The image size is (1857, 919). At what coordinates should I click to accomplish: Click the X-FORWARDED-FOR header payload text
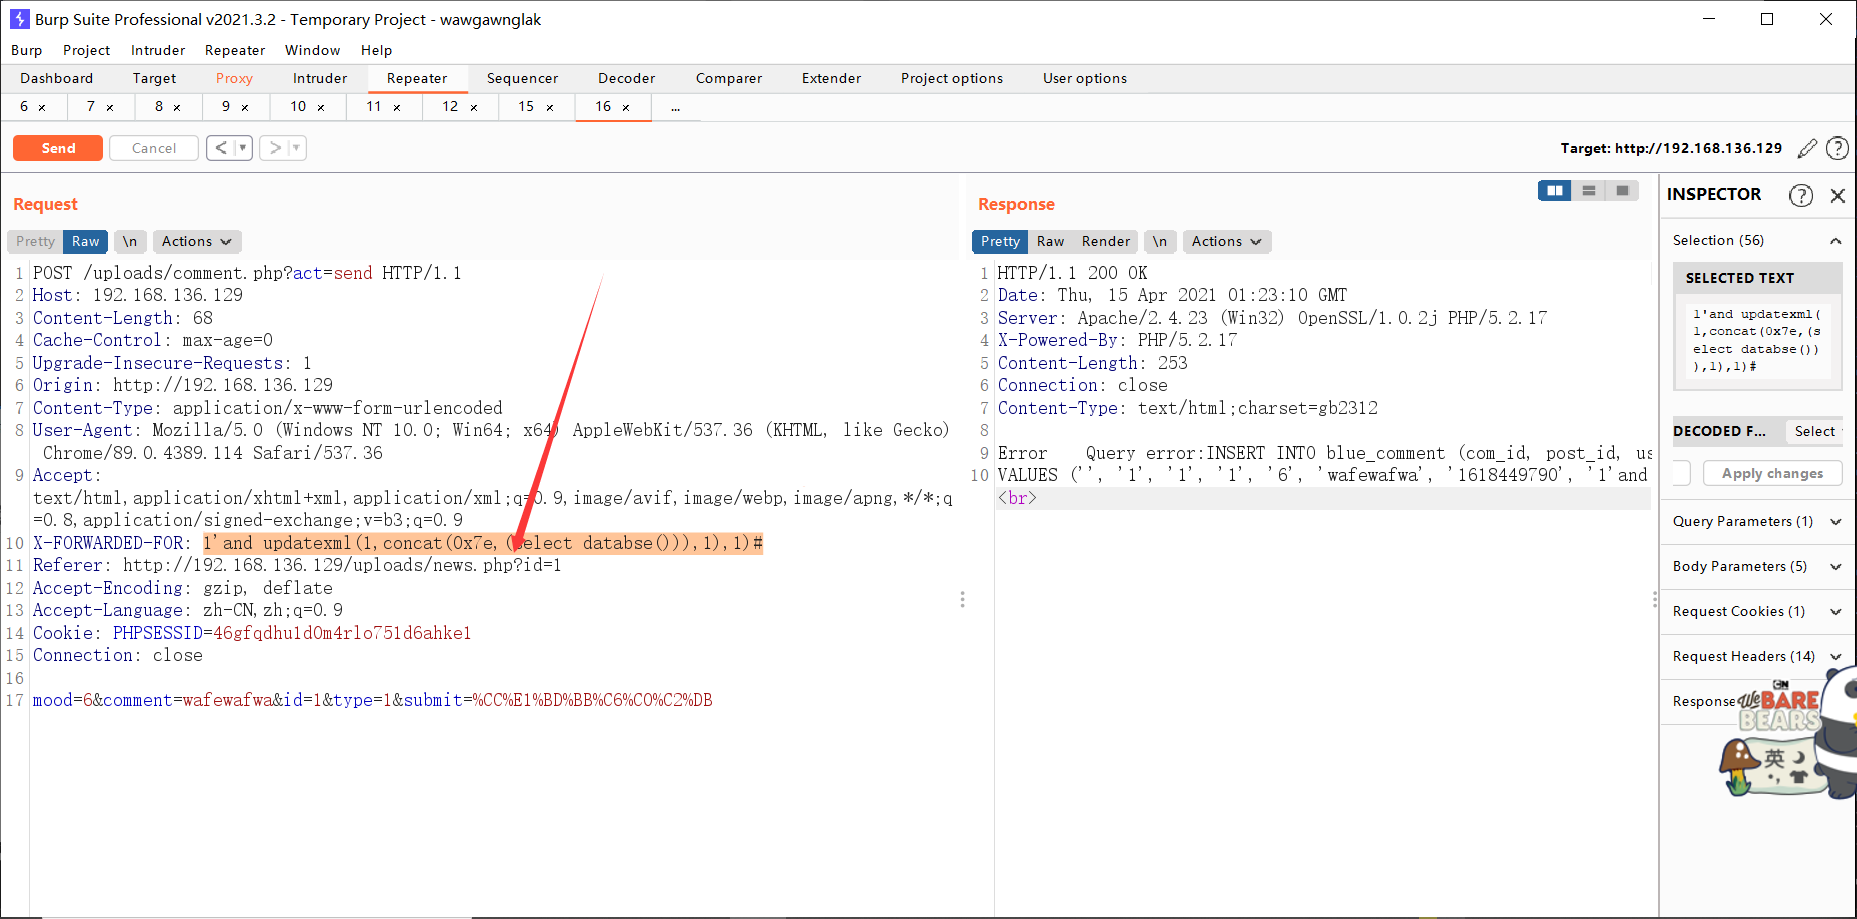[483, 543]
